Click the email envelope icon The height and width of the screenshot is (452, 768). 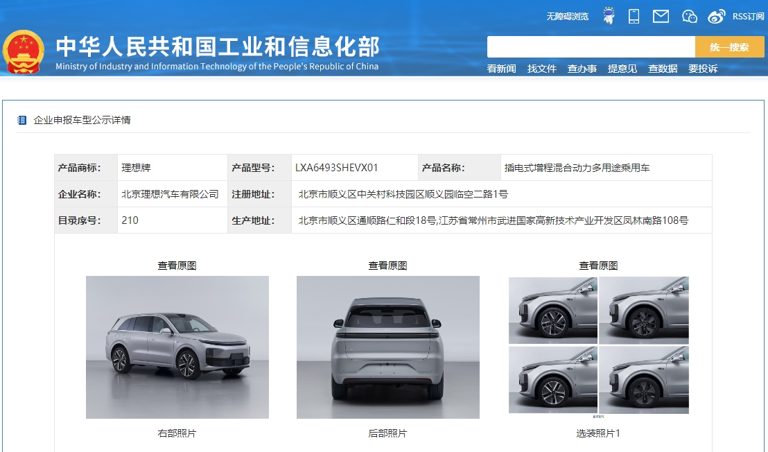660,16
